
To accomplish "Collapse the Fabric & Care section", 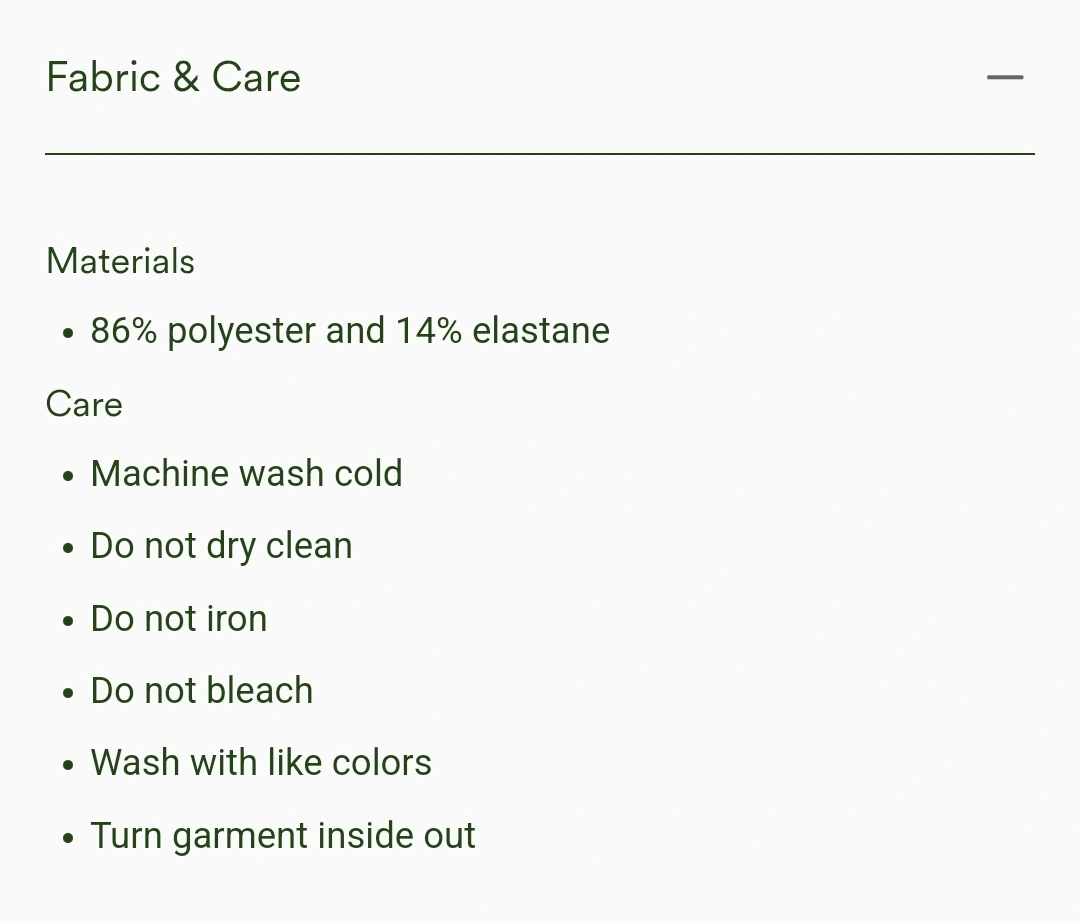I will [539, 77].
